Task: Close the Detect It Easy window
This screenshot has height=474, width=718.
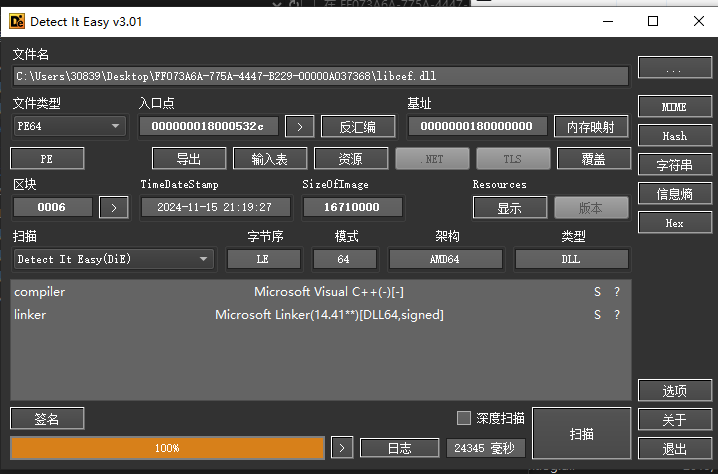Action: [699, 21]
